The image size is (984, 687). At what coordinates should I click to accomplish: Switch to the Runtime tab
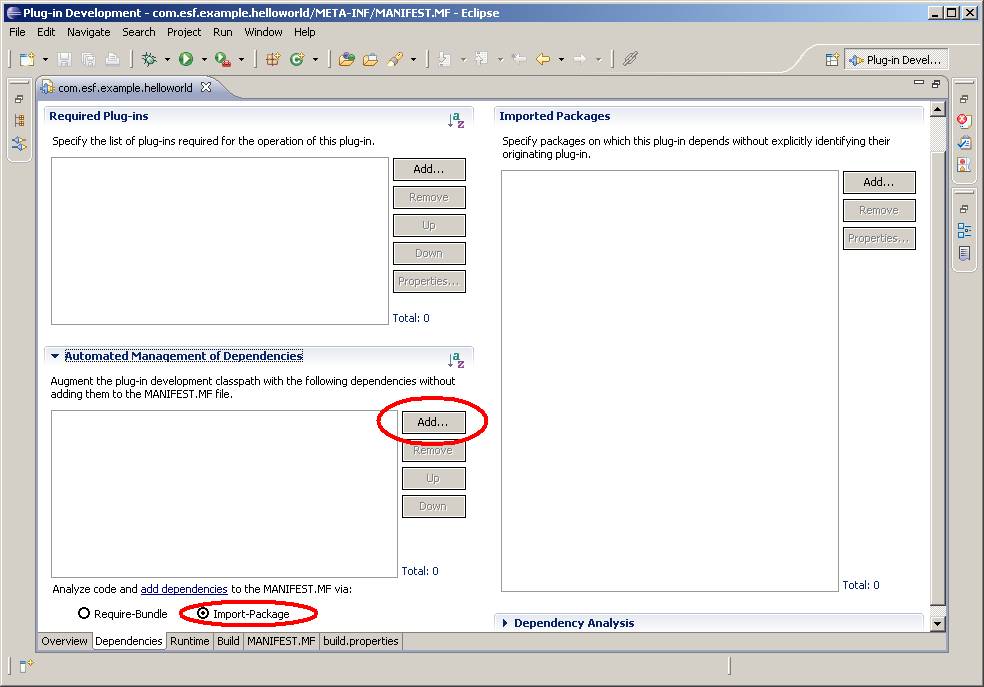[190, 641]
